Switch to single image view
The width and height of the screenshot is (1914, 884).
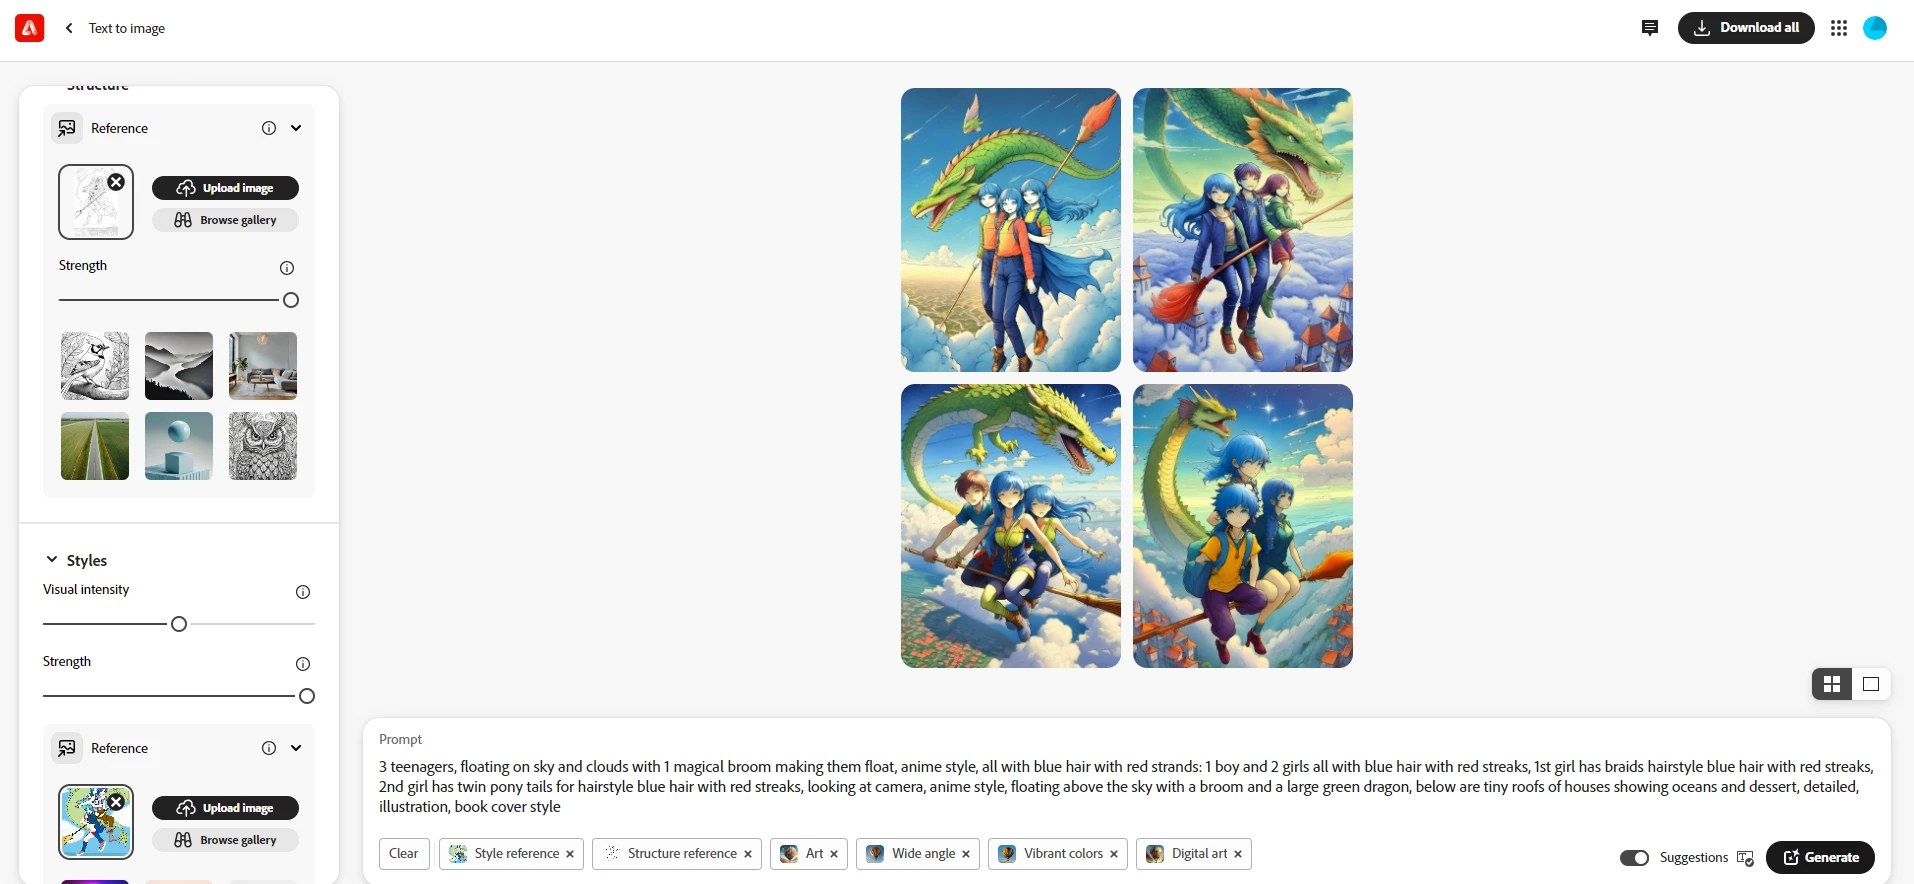(x=1871, y=684)
